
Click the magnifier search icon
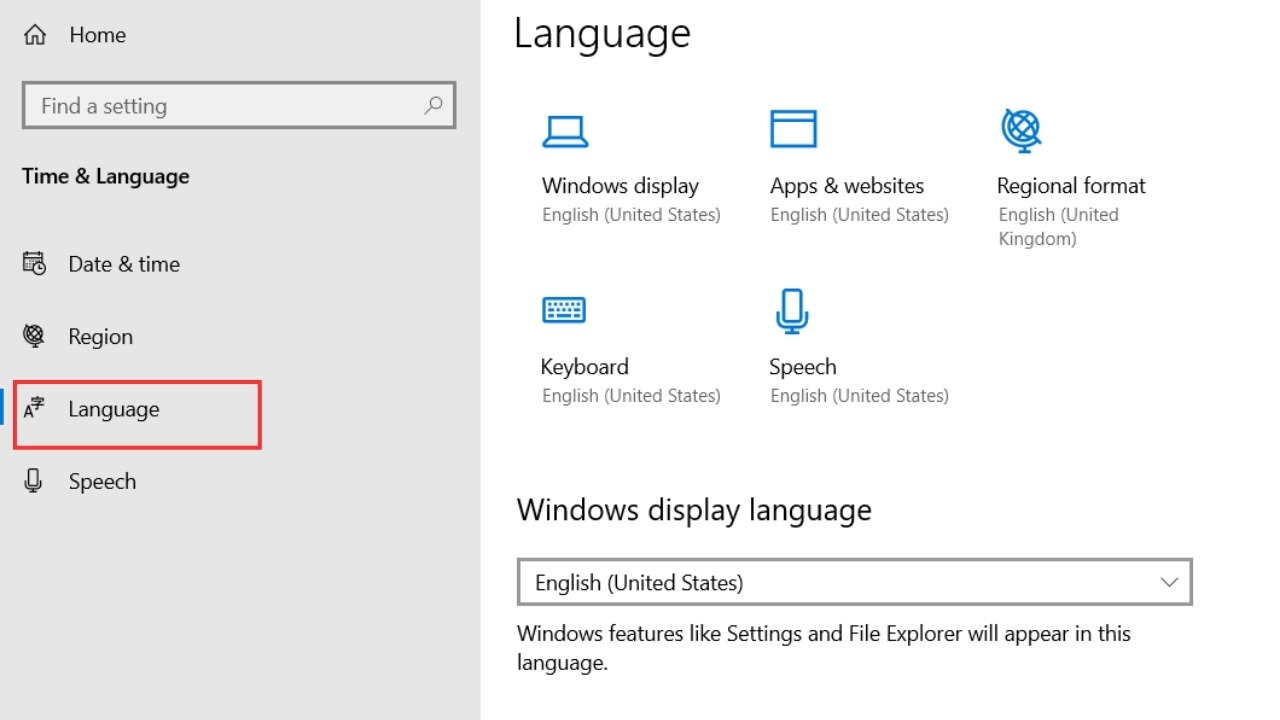pyautogui.click(x=433, y=105)
